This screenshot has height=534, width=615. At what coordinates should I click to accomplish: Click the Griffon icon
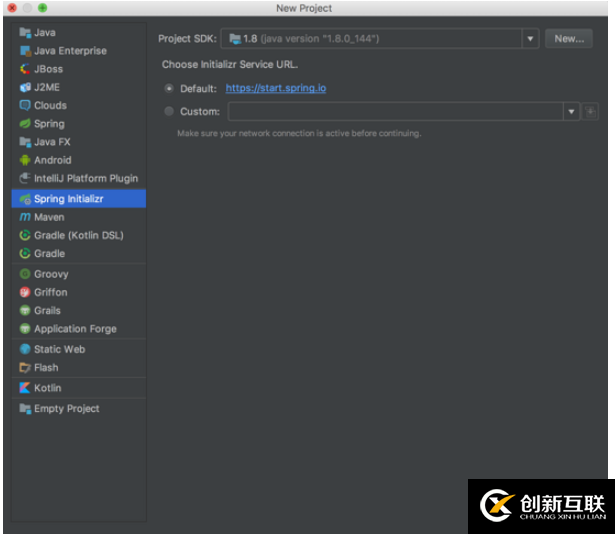point(25,292)
